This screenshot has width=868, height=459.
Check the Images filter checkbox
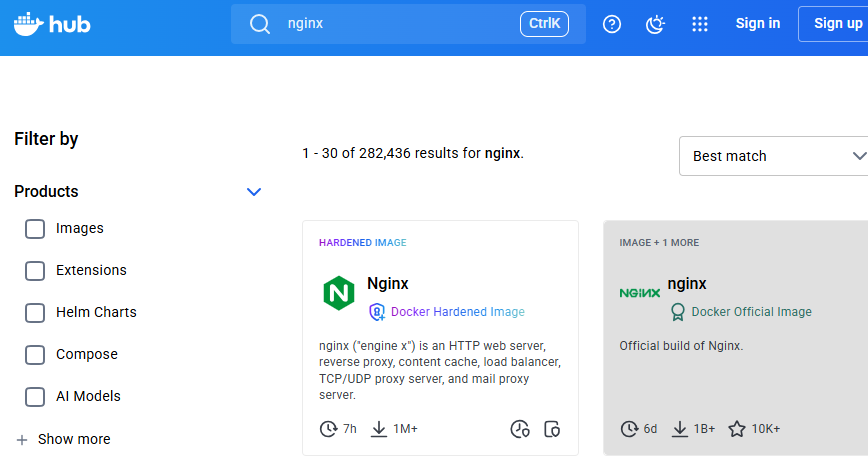(x=35, y=229)
